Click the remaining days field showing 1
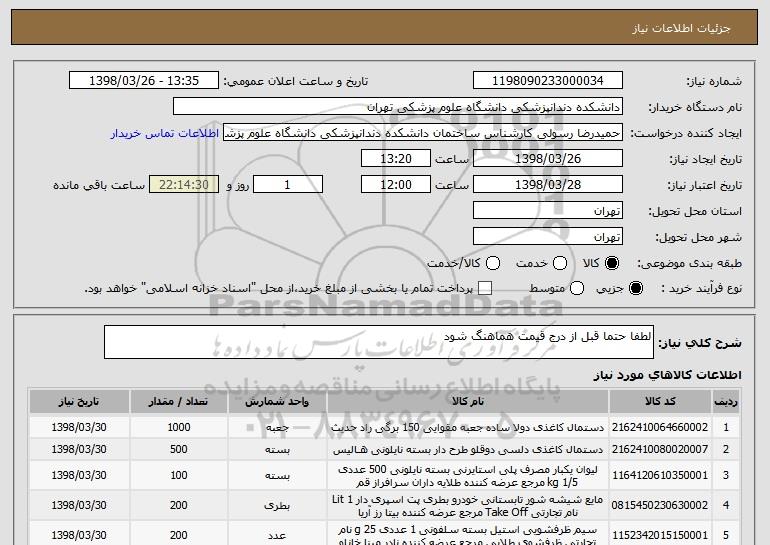770x545 pixels. coord(288,185)
